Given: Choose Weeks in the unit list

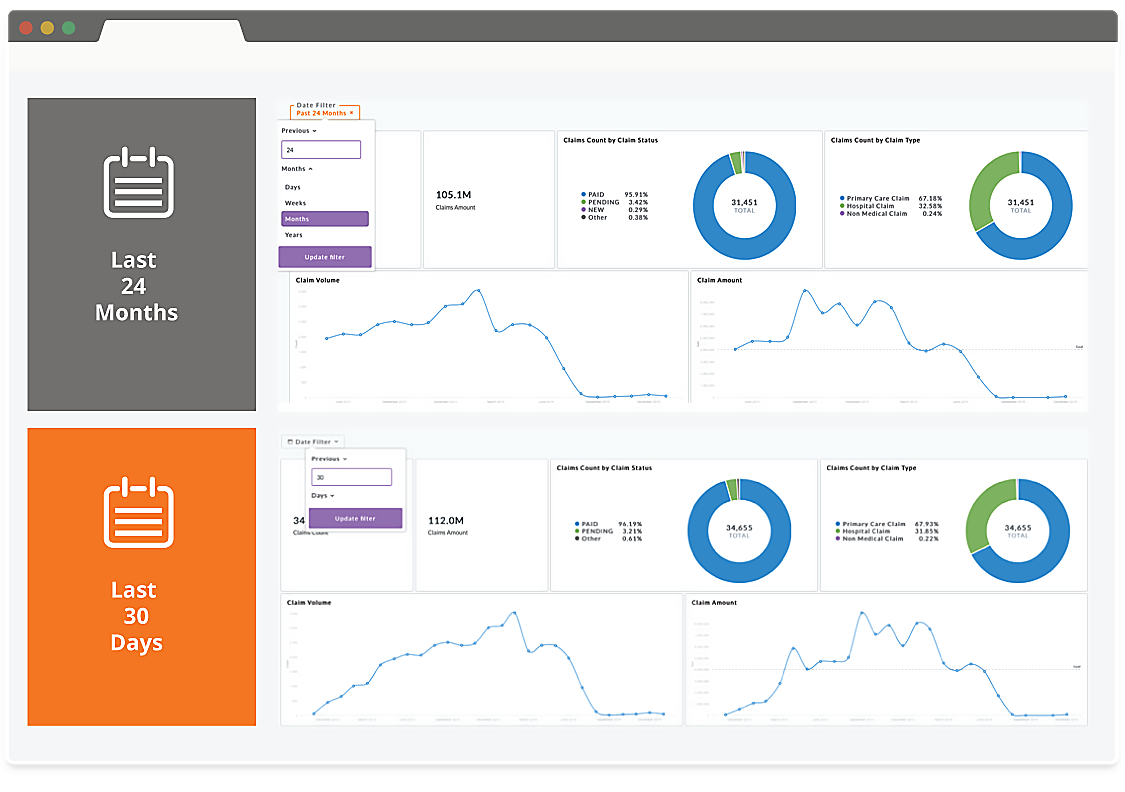Looking at the screenshot, I should [x=295, y=203].
